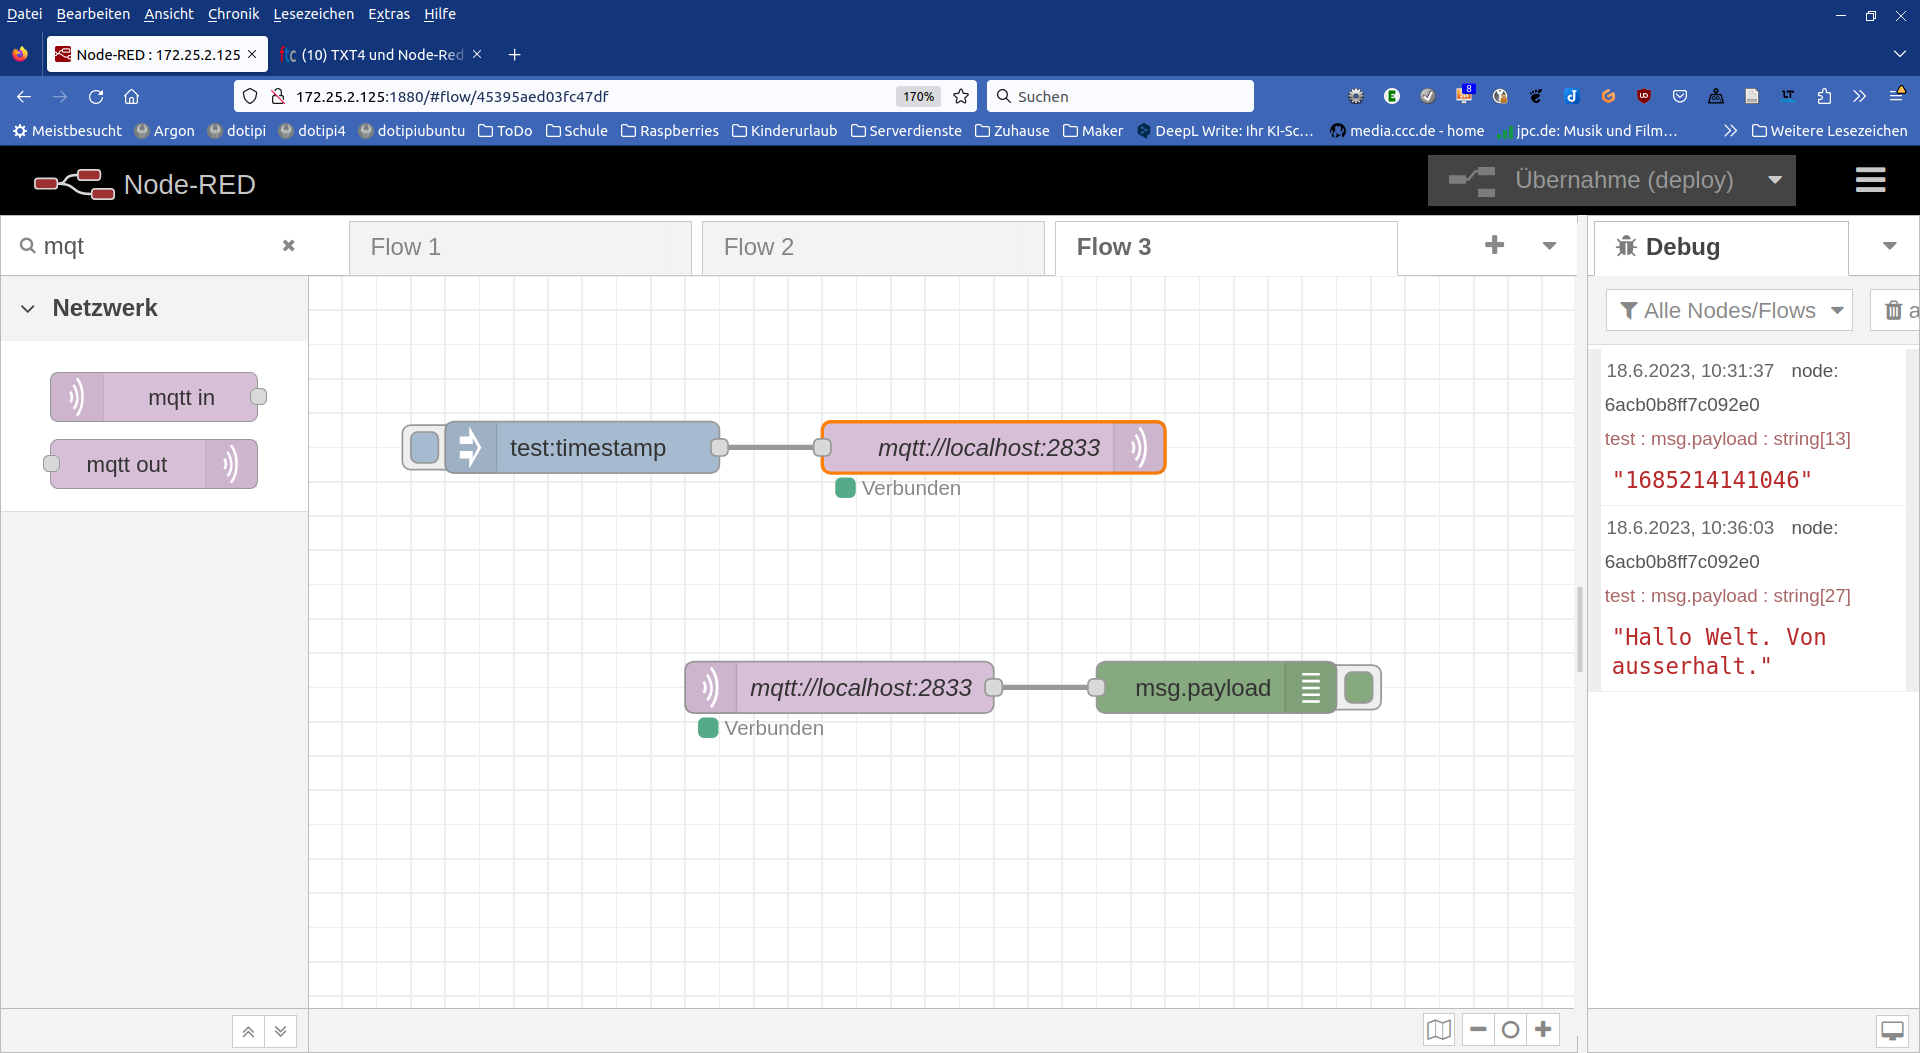The width and height of the screenshot is (1920, 1053).
Task: Click the 170% zoom level indicator
Action: 918,96
